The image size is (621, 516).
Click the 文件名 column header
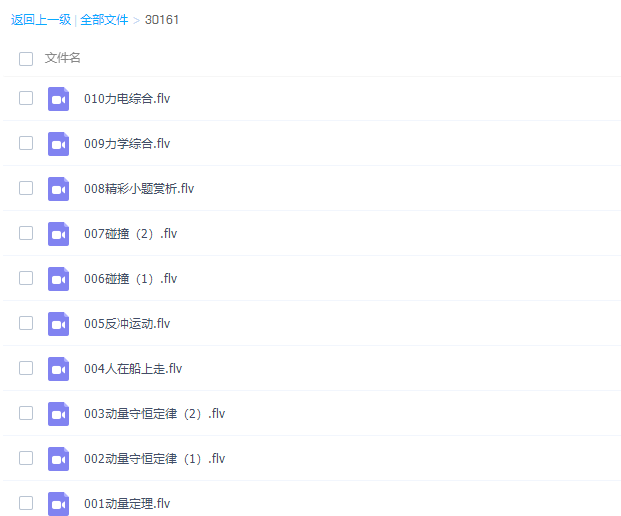click(63, 59)
